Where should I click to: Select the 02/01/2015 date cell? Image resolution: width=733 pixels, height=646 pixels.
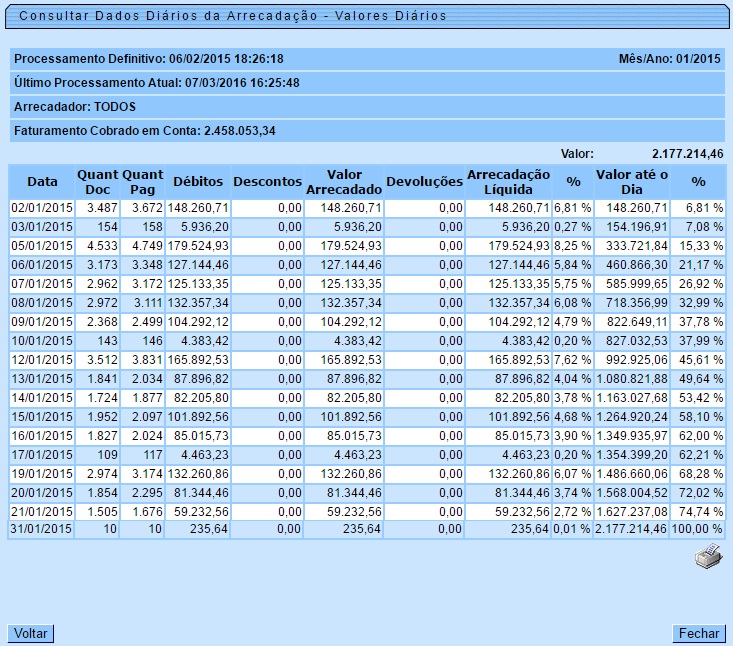pos(42,208)
